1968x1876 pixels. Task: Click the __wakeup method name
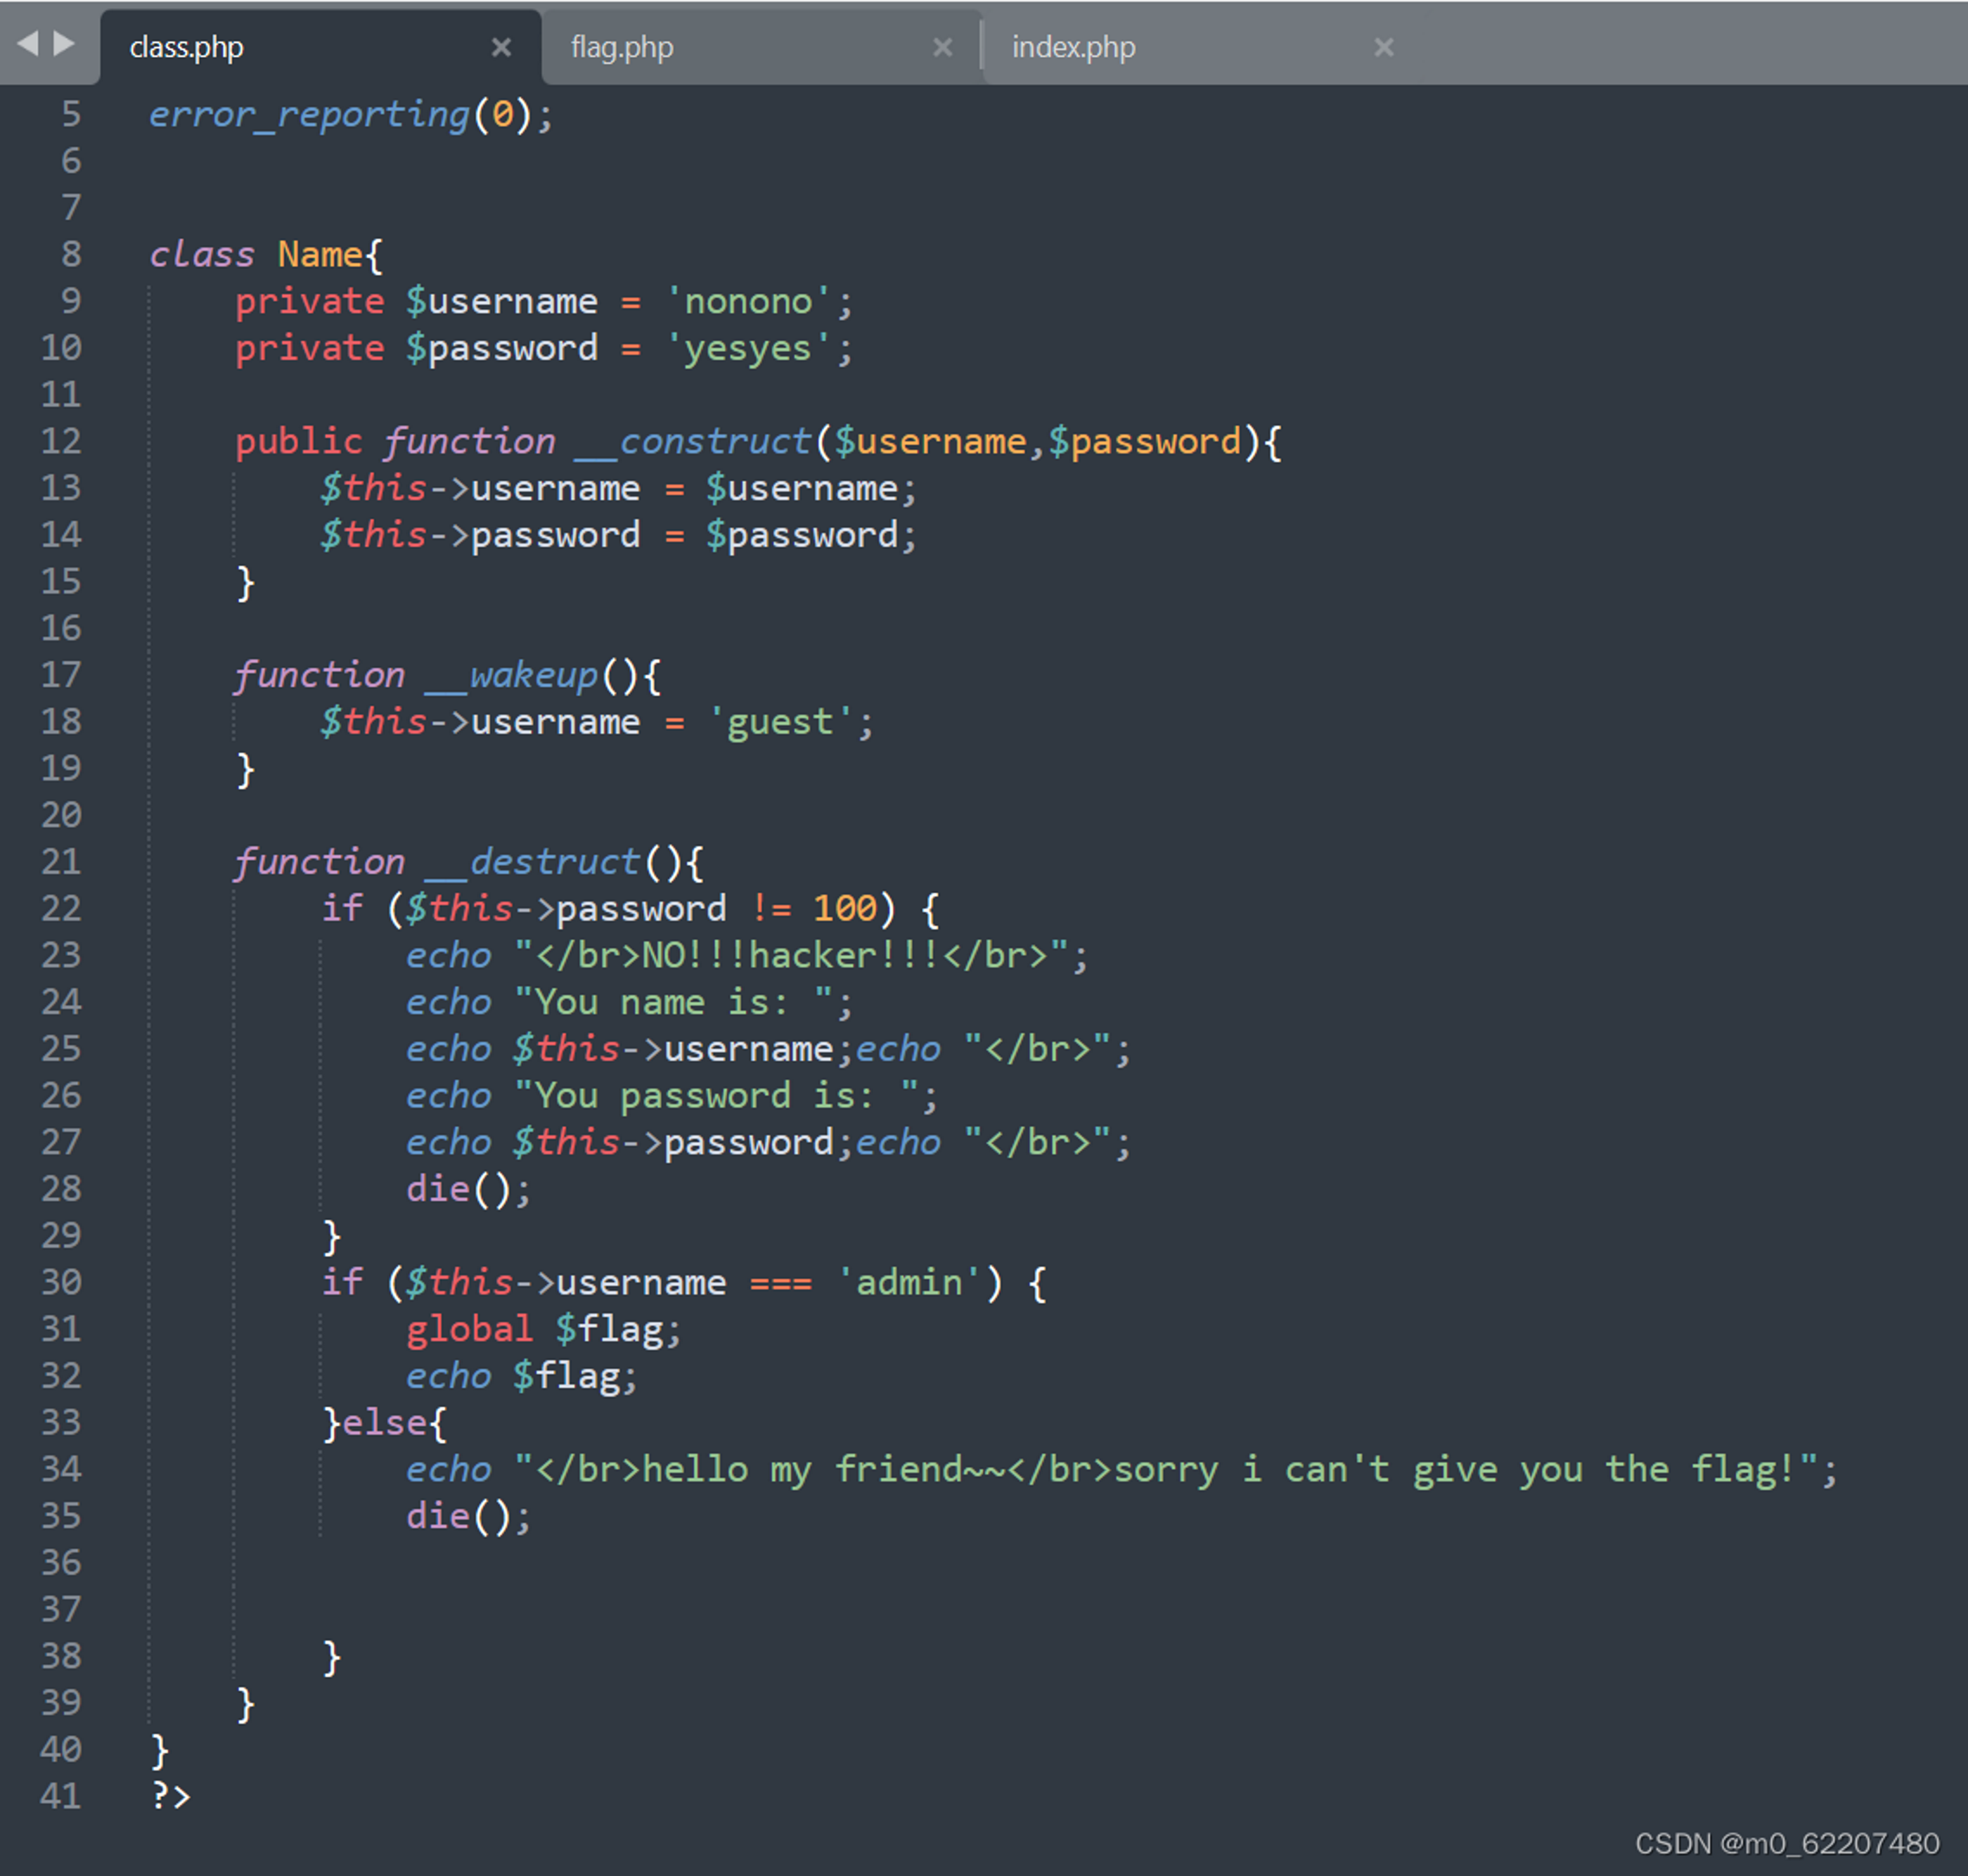(x=512, y=676)
